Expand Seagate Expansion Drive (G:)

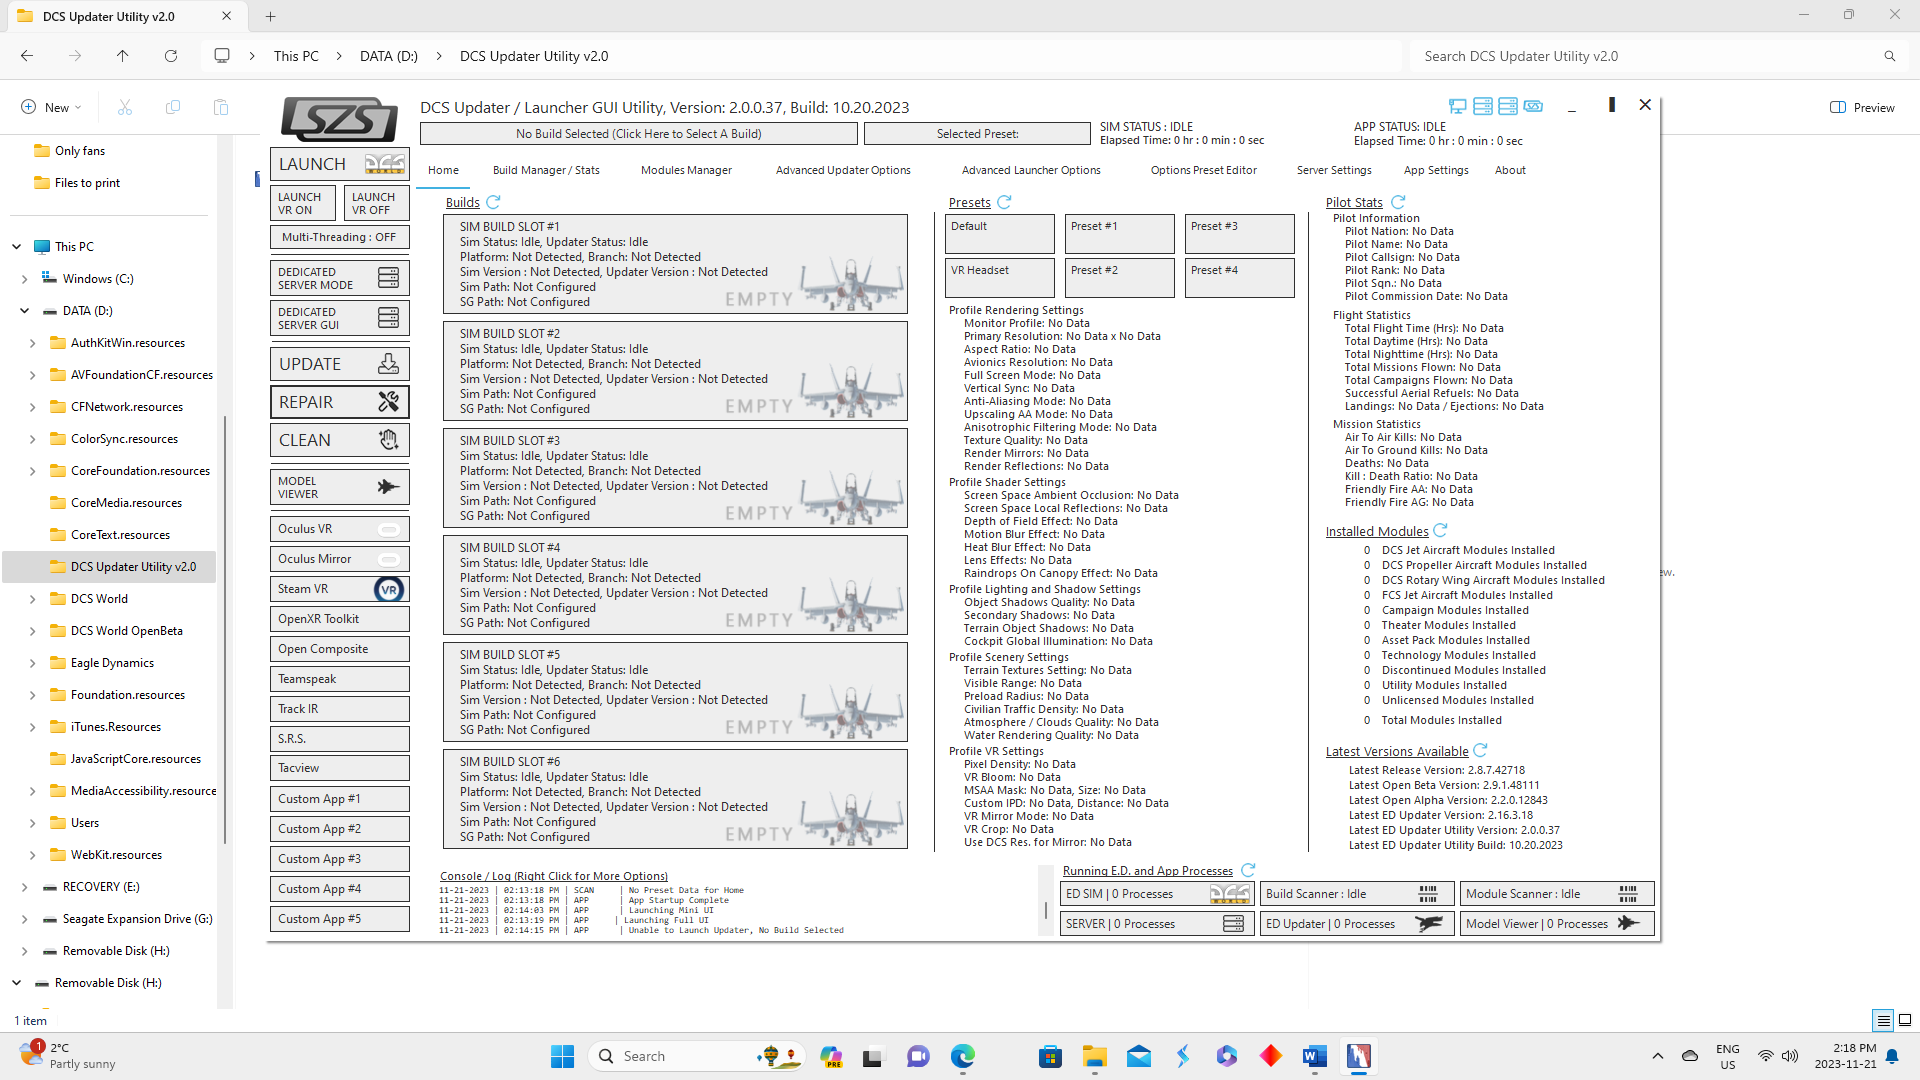(25, 919)
